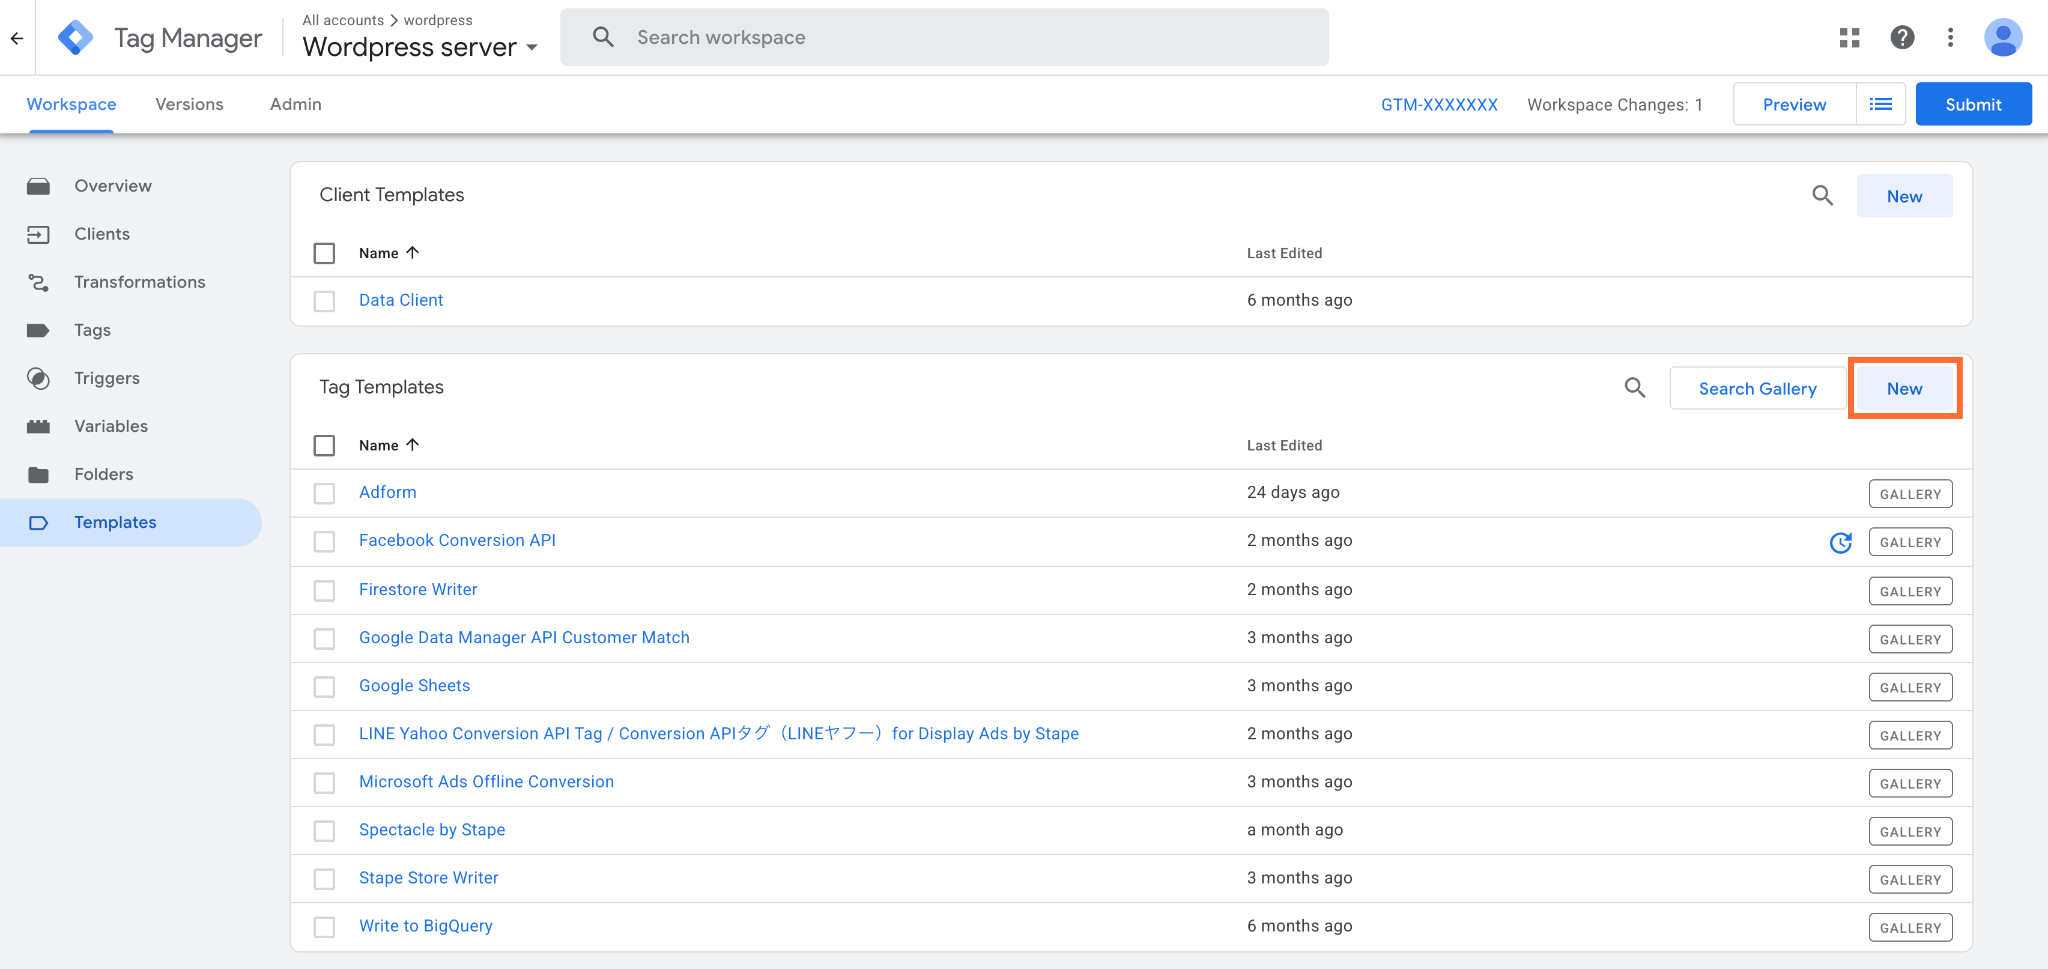2048x969 pixels.
Task: Select all Client Templates header checkbox
Action: point(324,253)
